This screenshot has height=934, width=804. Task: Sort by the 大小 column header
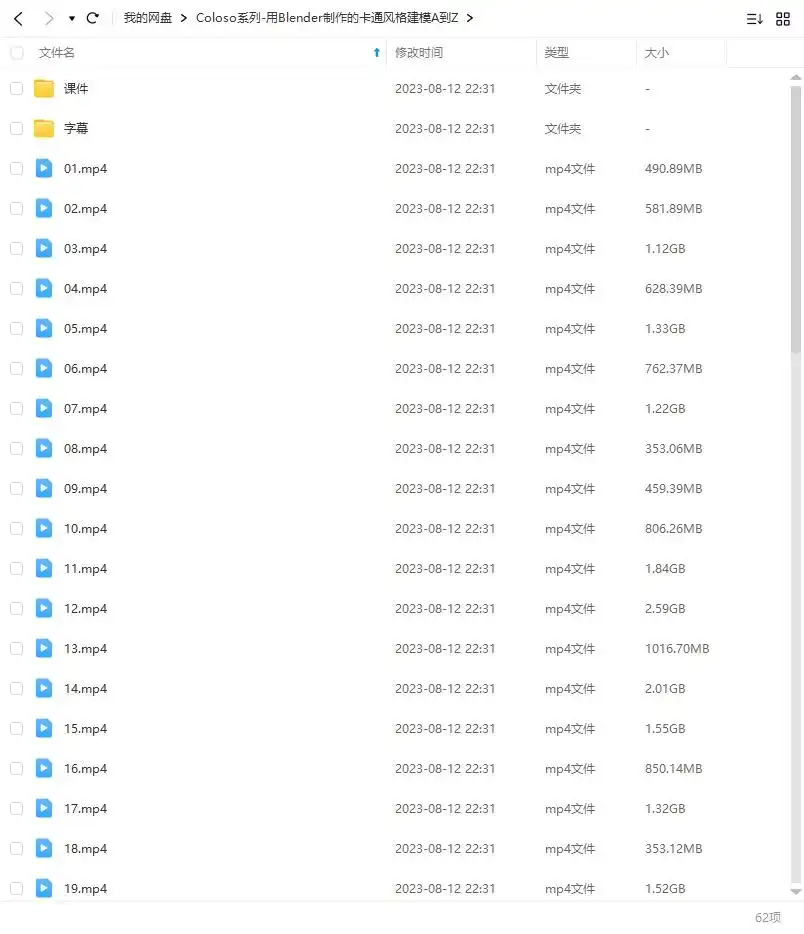tap(657, 53)
